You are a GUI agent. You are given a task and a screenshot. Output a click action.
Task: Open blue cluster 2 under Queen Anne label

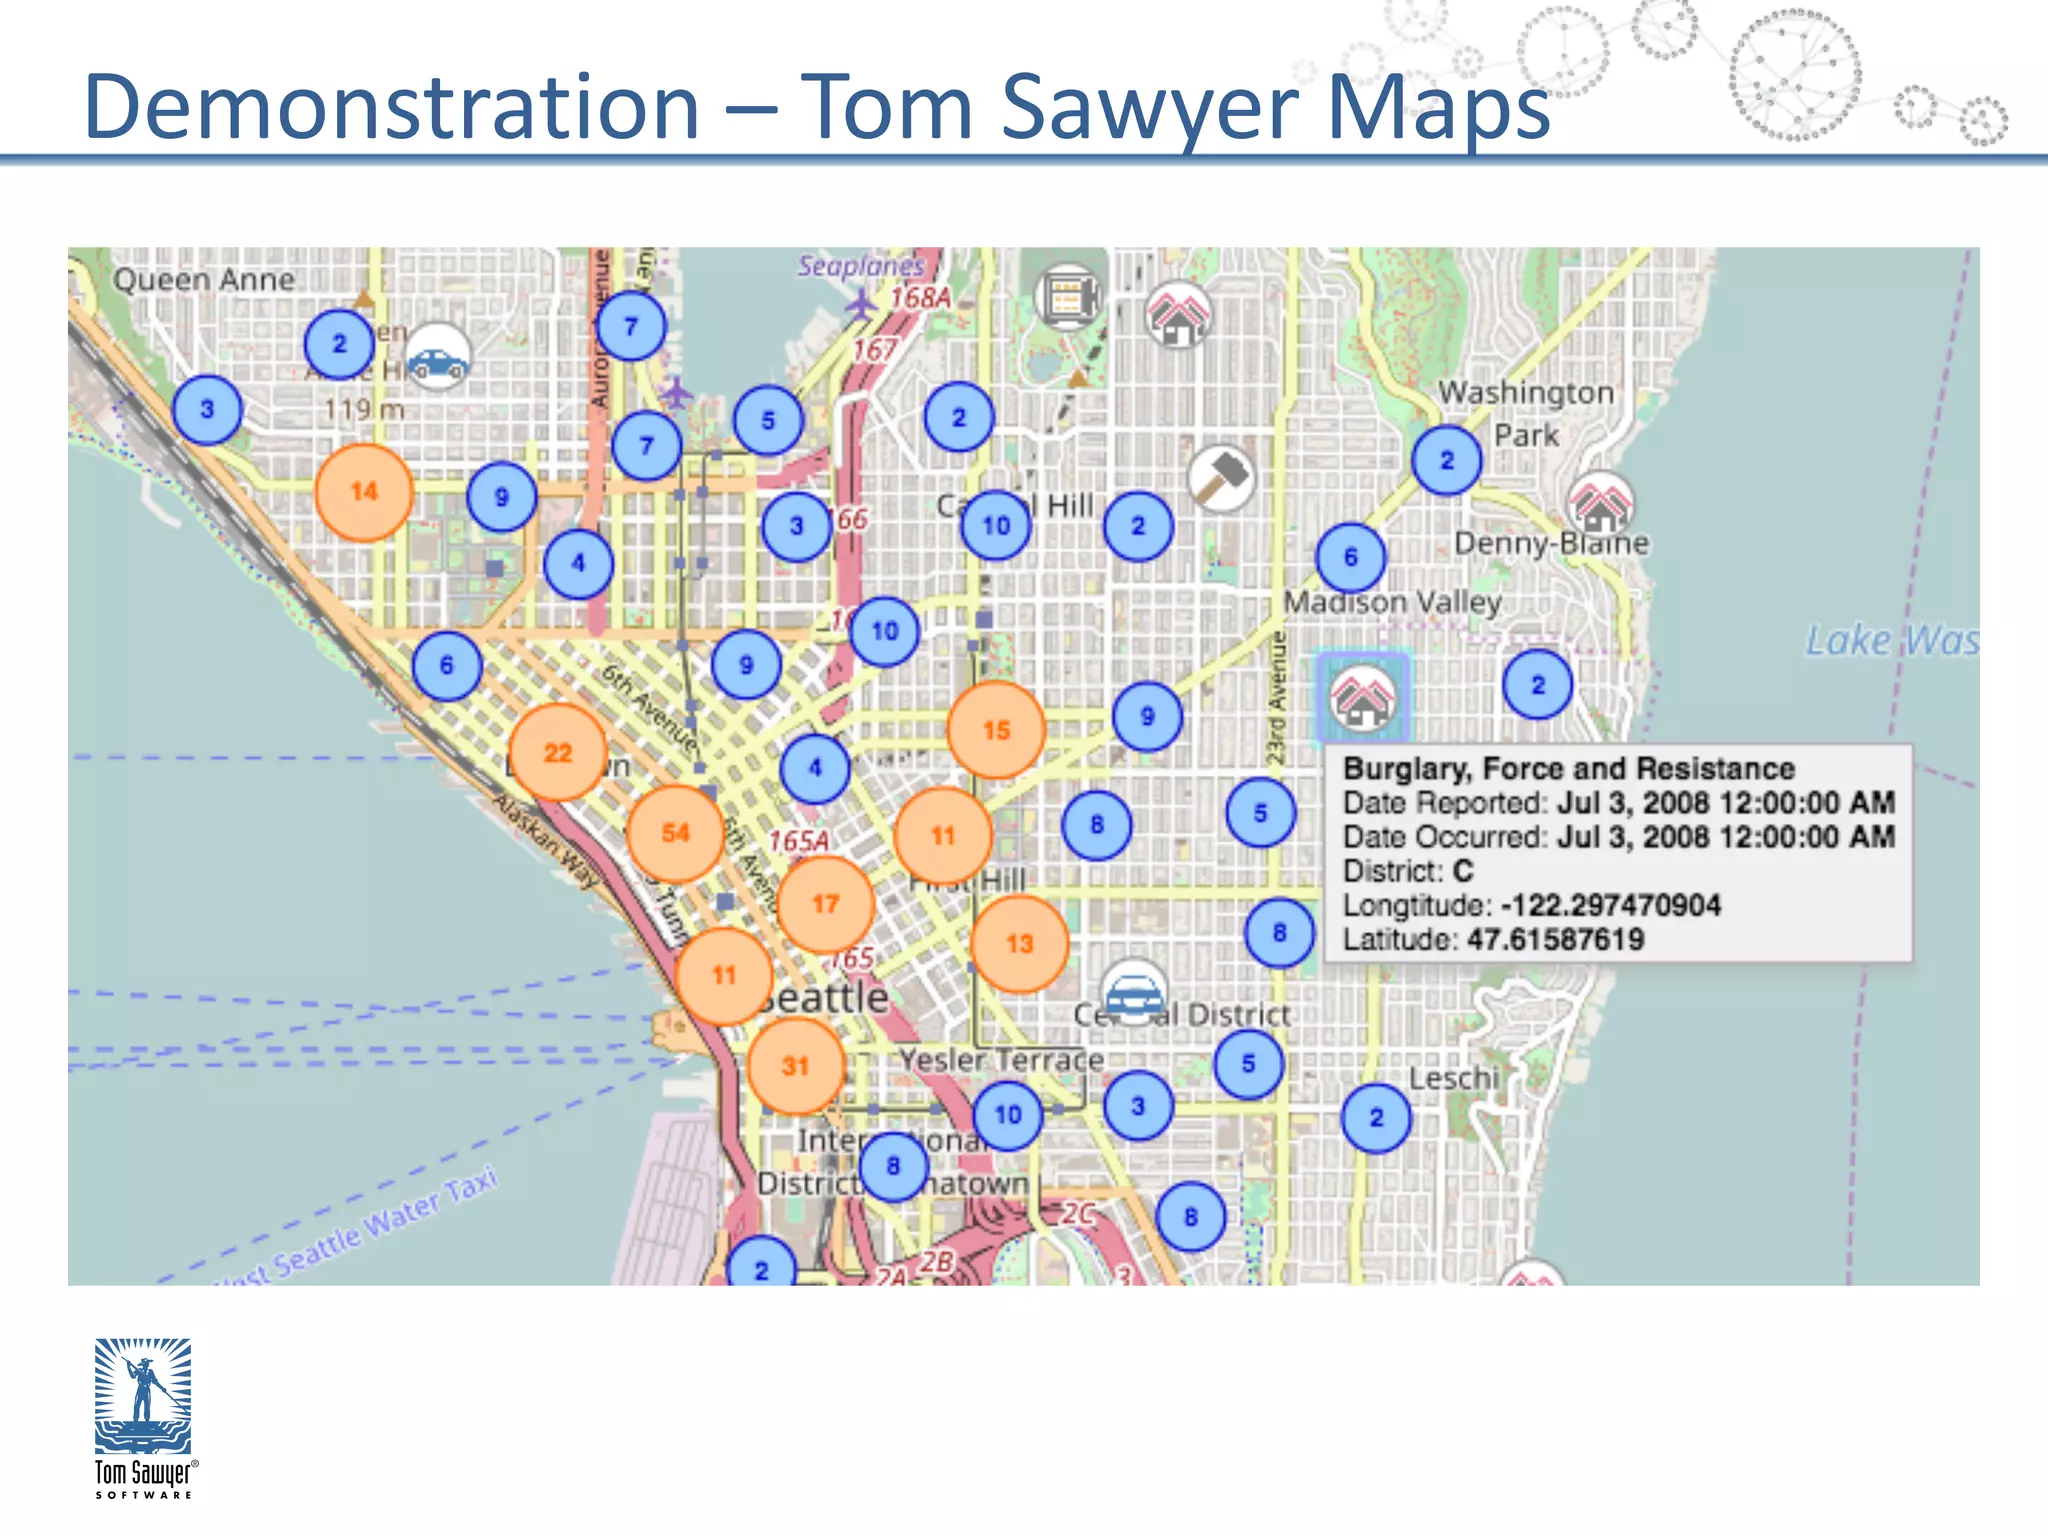[x=339, y=344]
